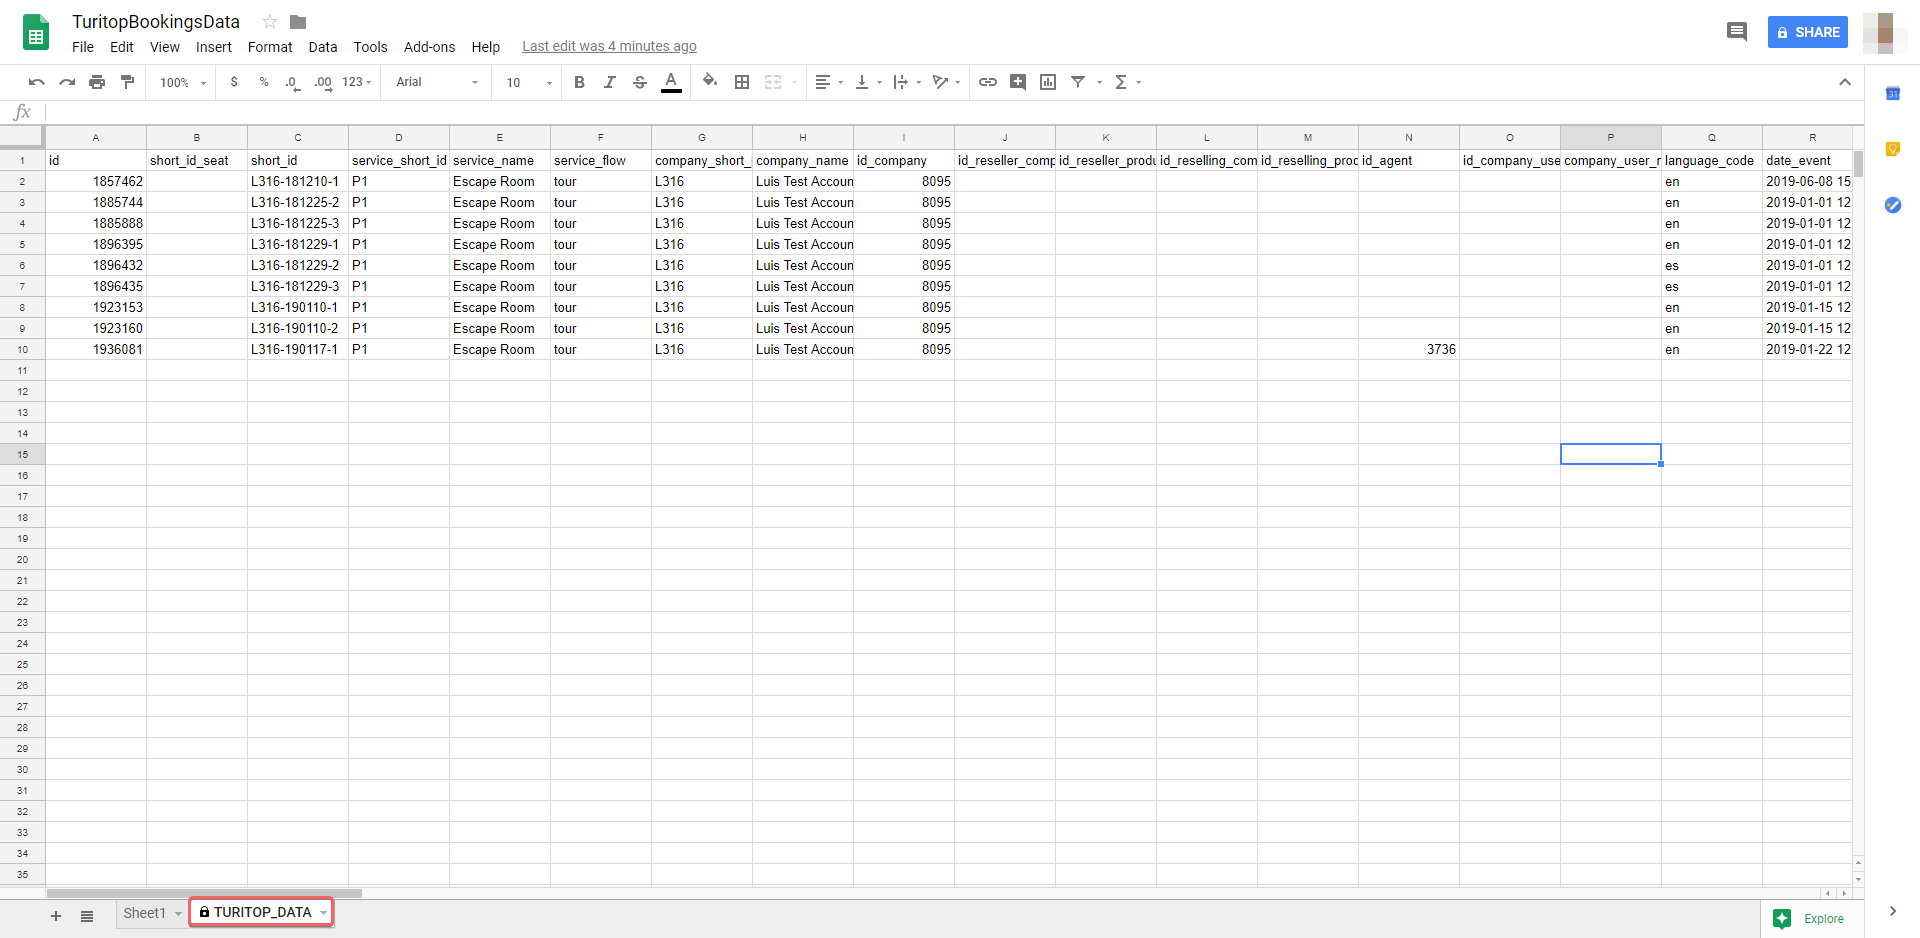Viewport: 1920px width, 938px height.
Task: Select the TURITOP_DATA sheet tab
Action: [x=261, y=912]
